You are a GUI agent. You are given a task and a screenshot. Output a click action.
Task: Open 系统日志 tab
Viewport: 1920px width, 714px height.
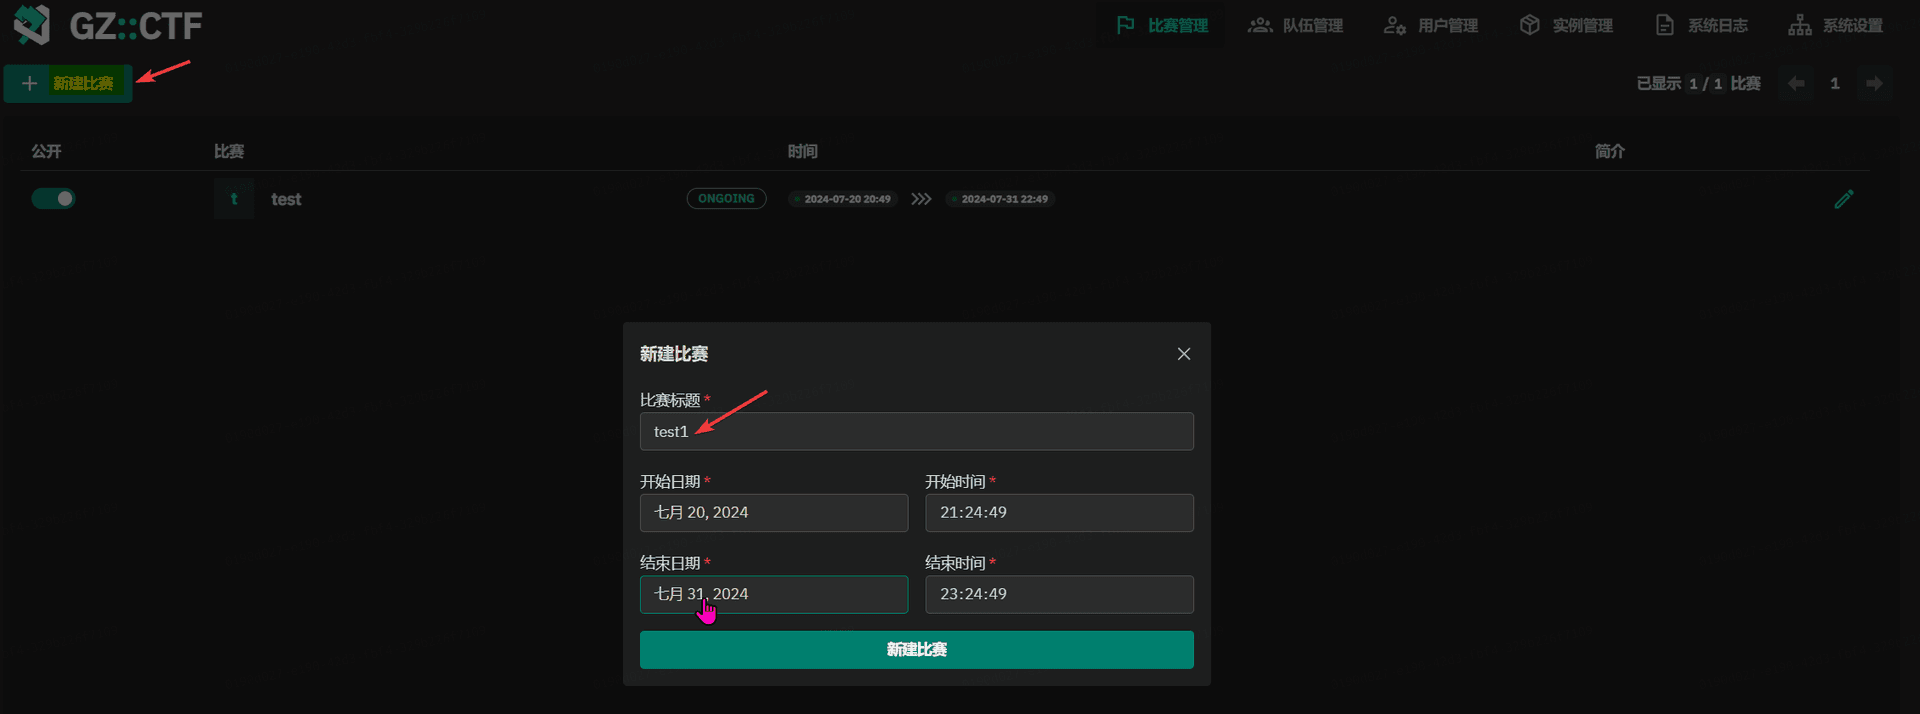pyautogui.click(x=1701, y=25)
